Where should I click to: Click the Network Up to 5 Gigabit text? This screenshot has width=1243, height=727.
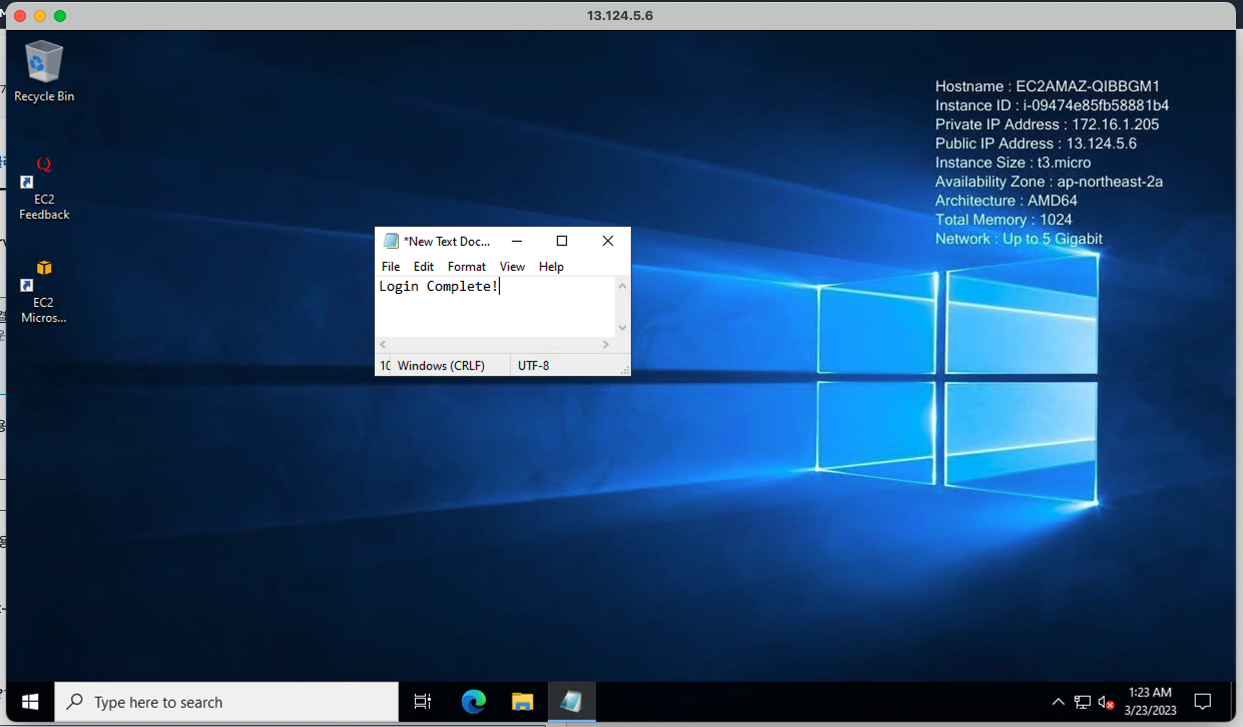[1019, 238]
